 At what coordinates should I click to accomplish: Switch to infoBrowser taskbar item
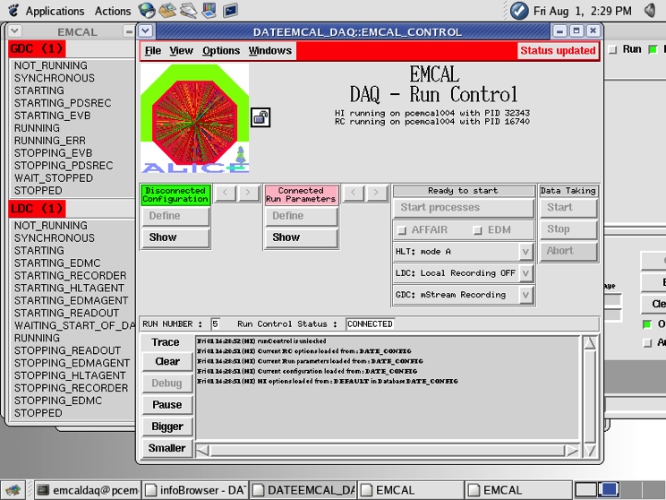click(x=195, y=490)
